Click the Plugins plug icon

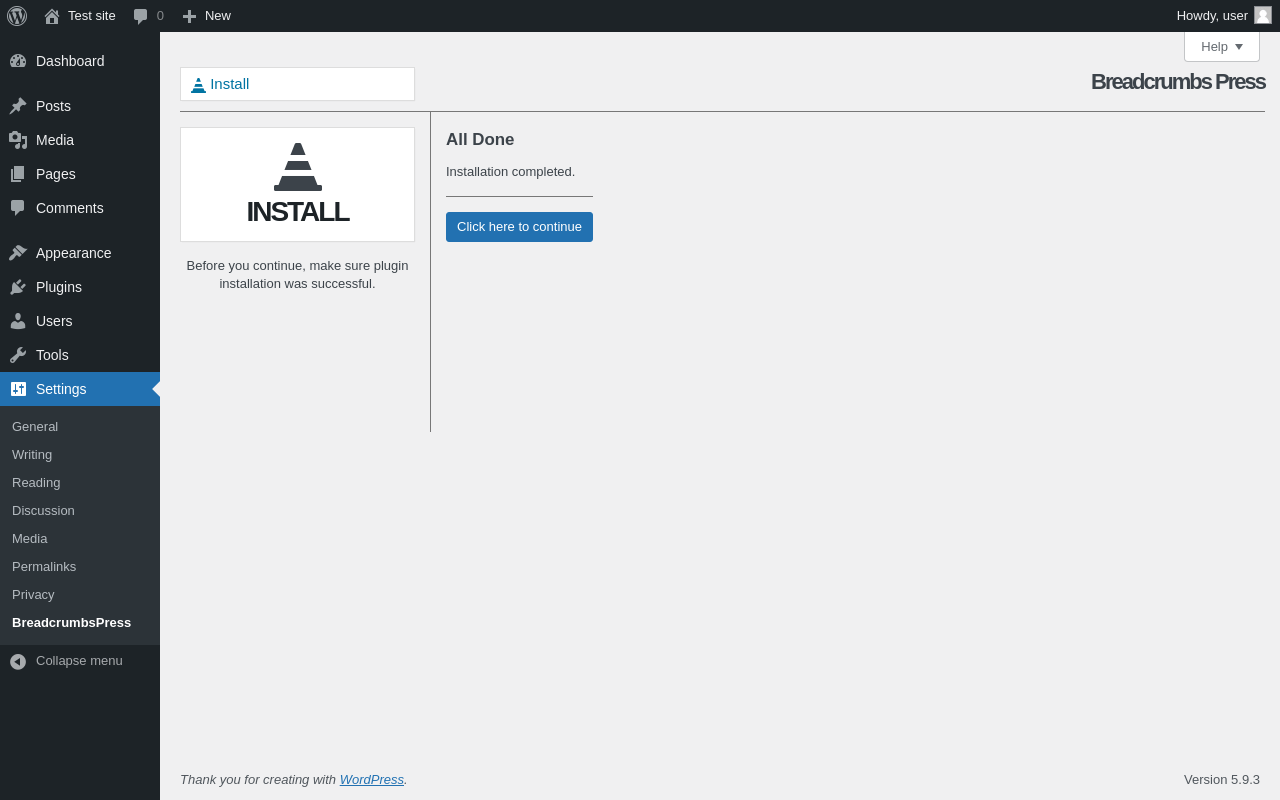[18, 287]
